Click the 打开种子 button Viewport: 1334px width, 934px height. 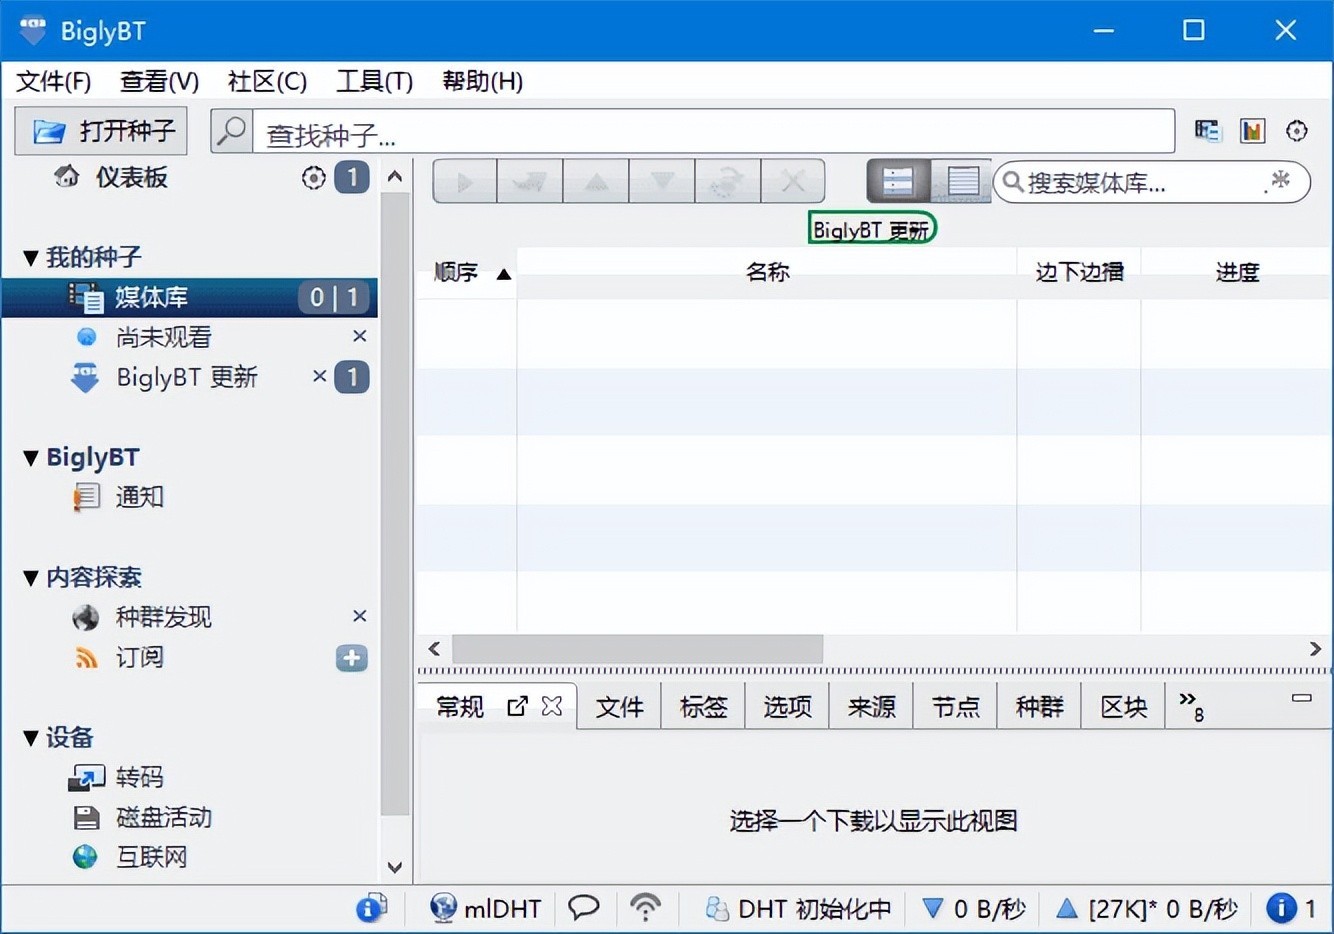[x=101, y=131]
